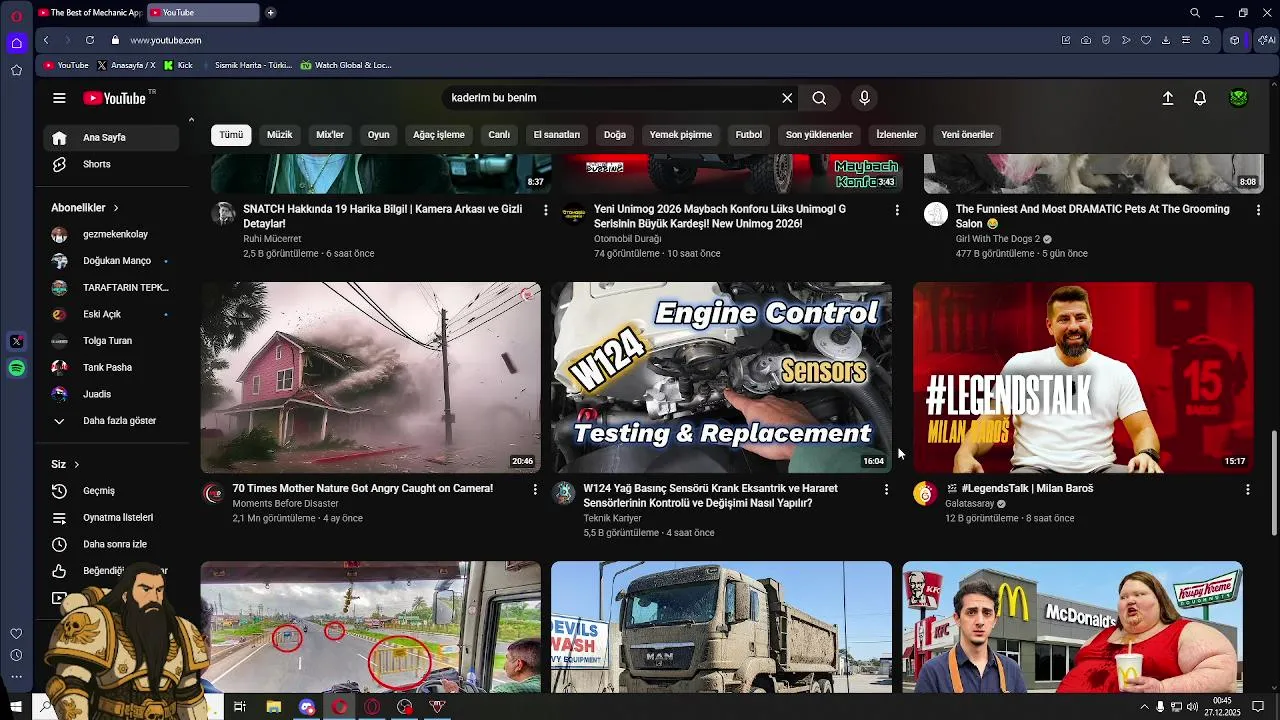Screen dimensions: 1280x720
Task: Select the Oyun filter chip
Action: (378, 135)
